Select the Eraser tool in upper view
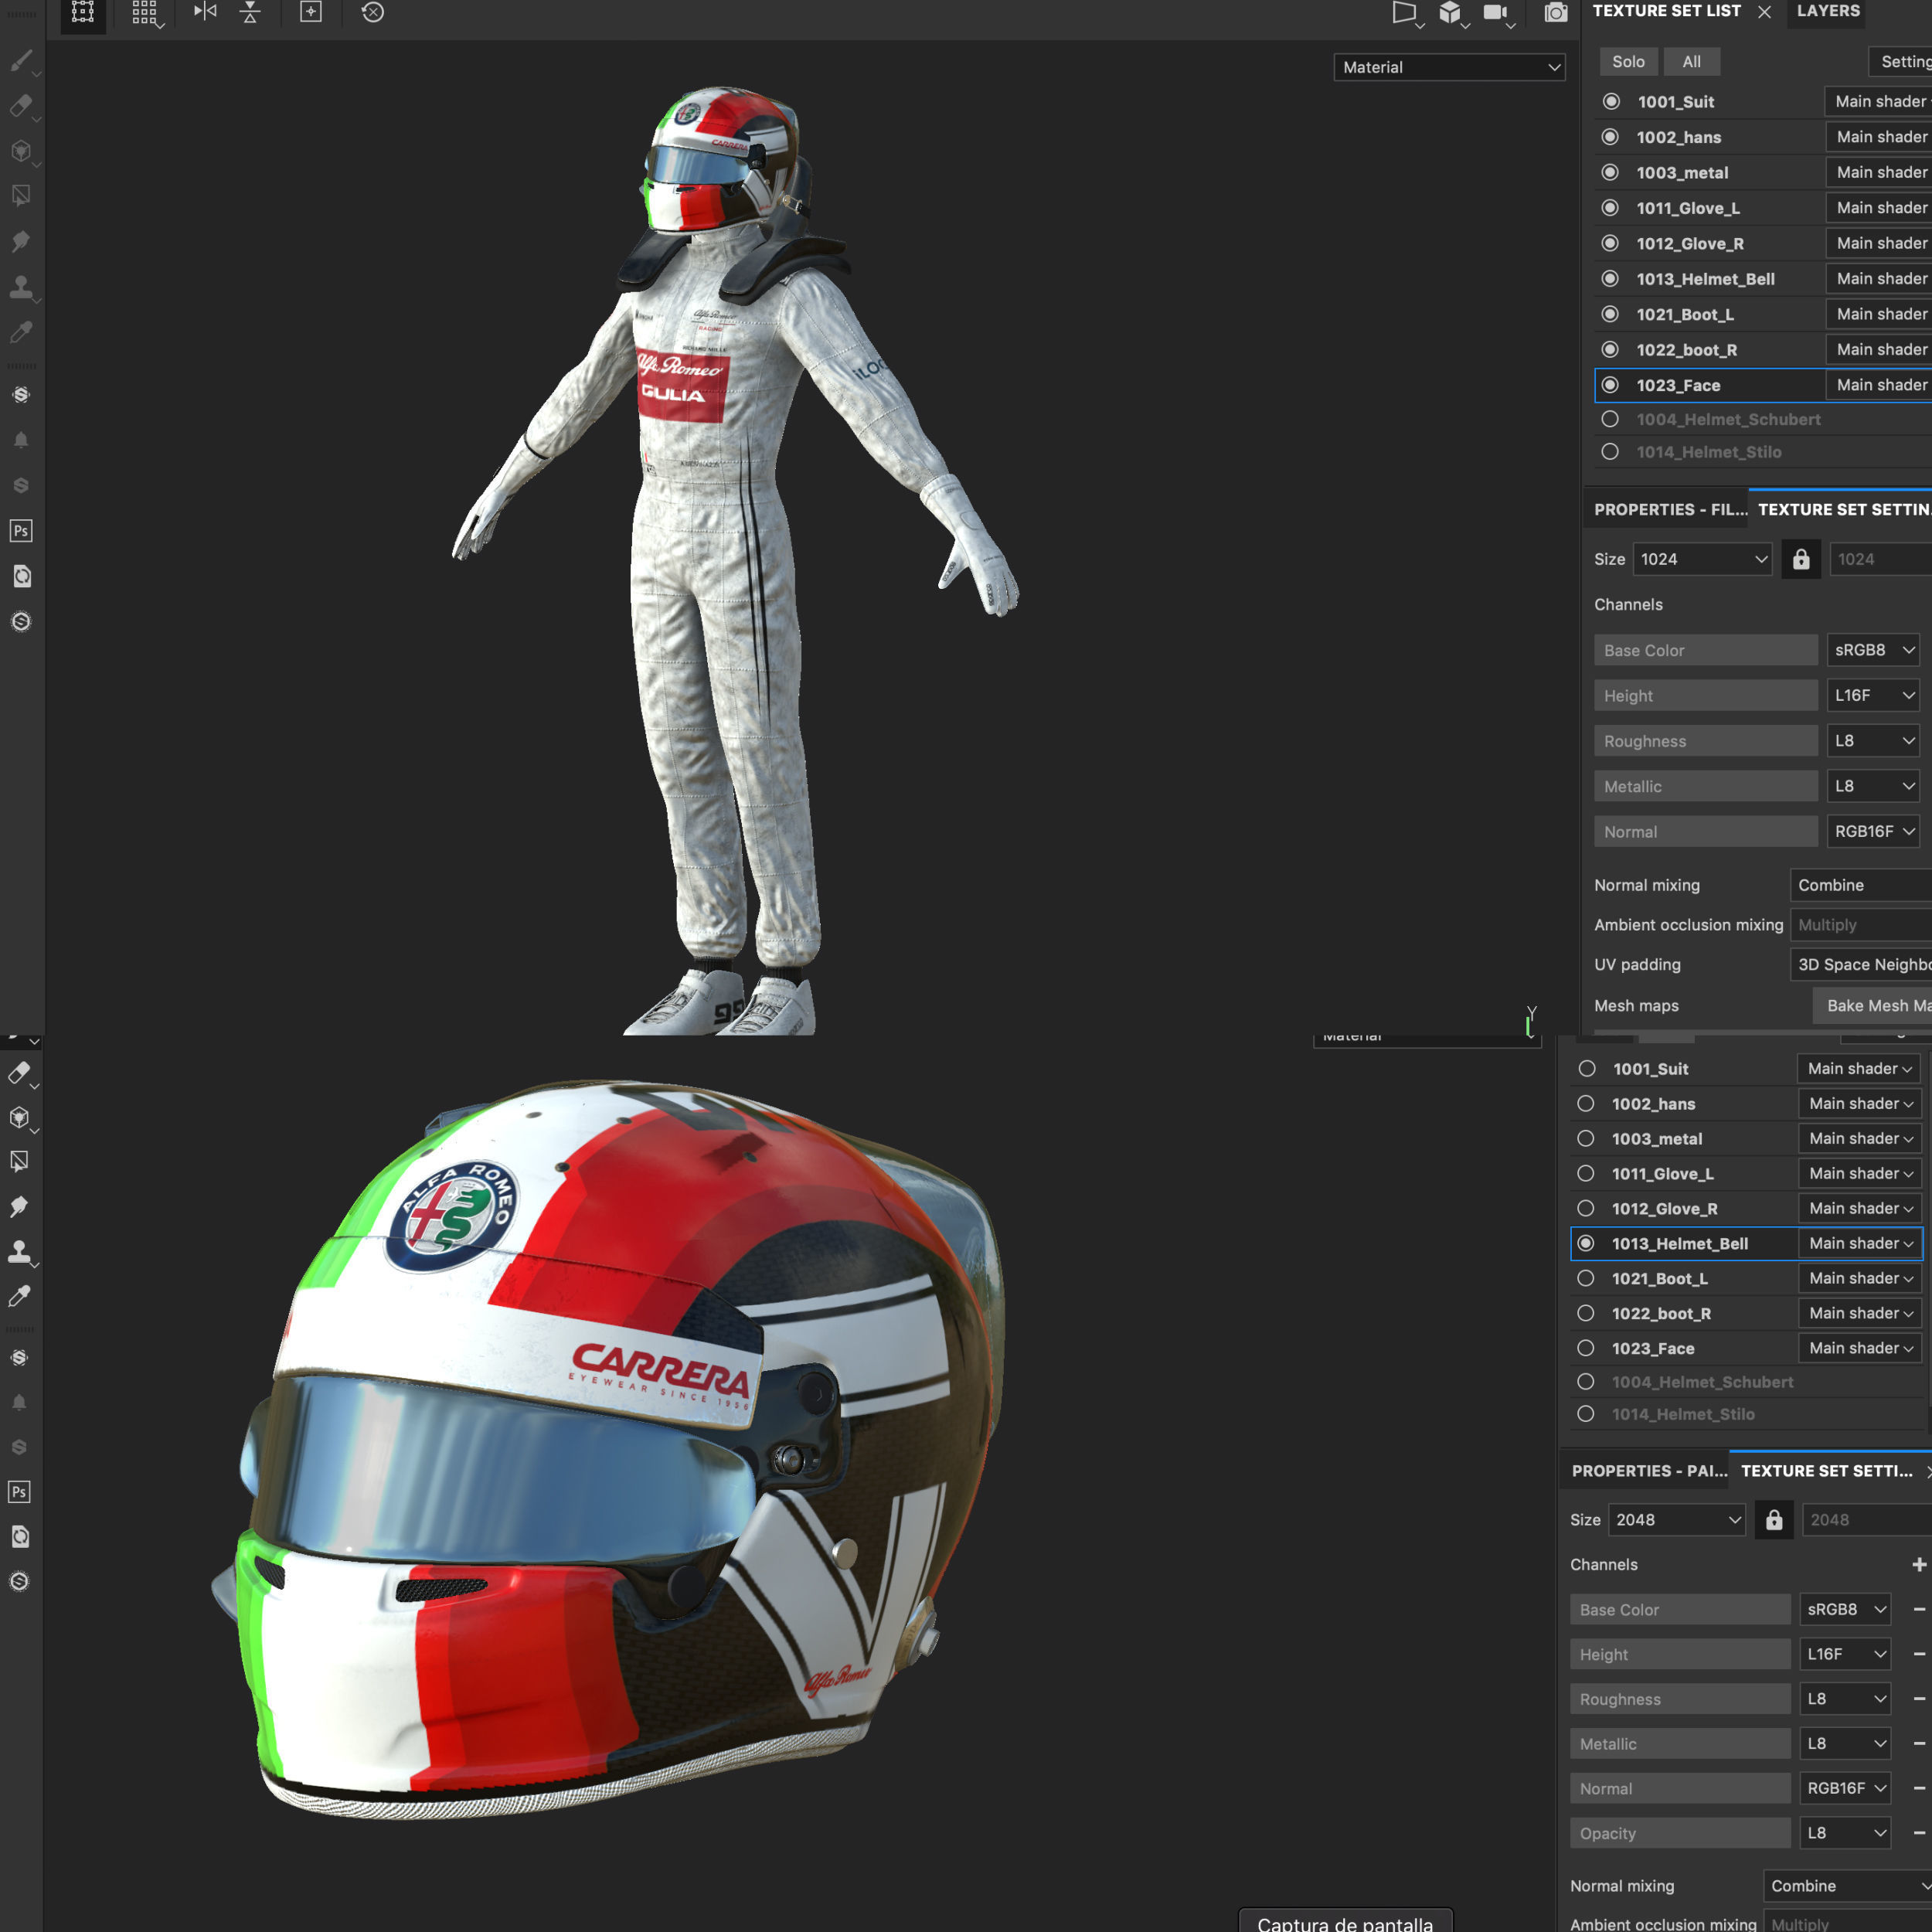This screenshot has height=1932, width=1932. click(x=21, y=105)
